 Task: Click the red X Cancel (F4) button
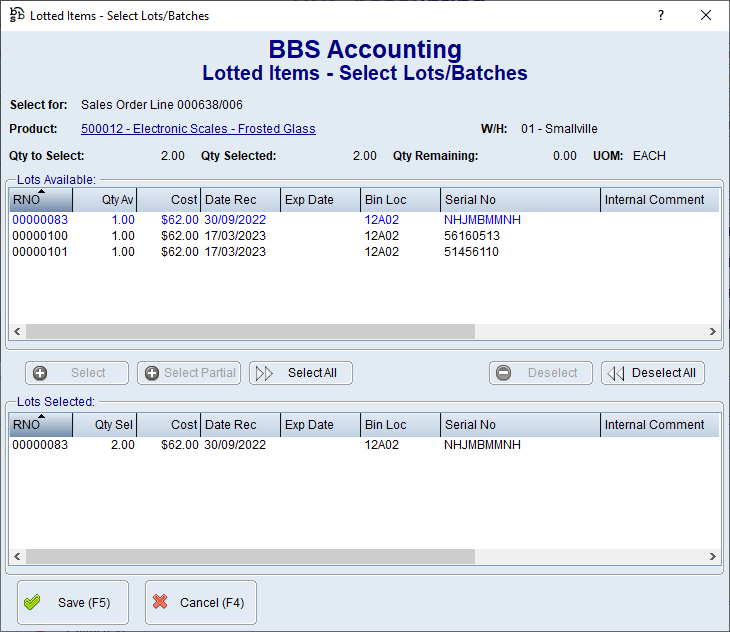[200, 603]
